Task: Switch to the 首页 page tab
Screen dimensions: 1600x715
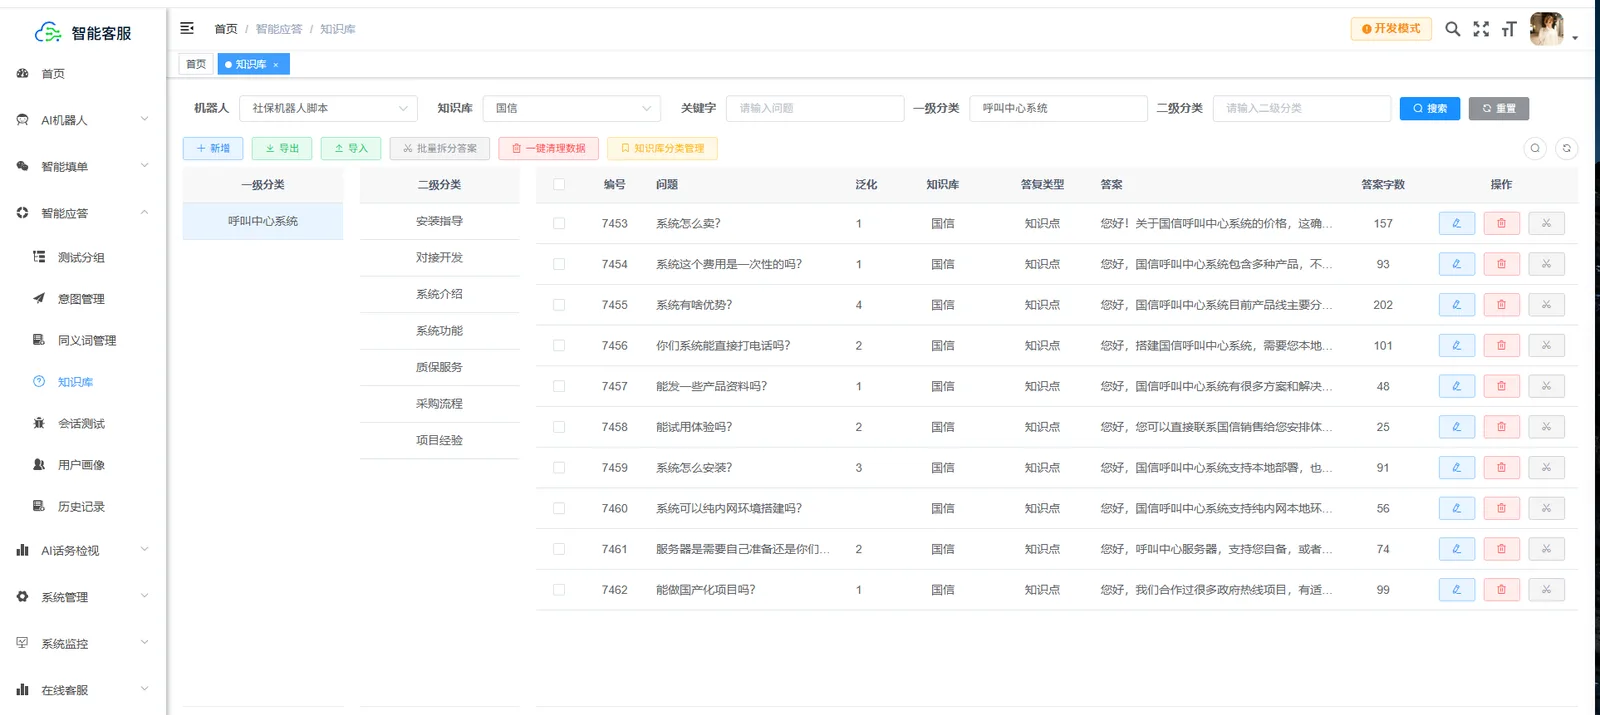Action: [196, 65]
